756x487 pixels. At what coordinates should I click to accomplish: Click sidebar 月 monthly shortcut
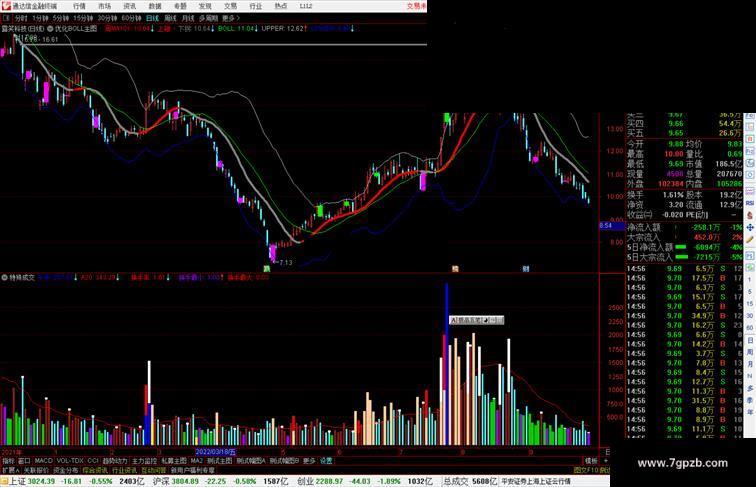(750, 364)
